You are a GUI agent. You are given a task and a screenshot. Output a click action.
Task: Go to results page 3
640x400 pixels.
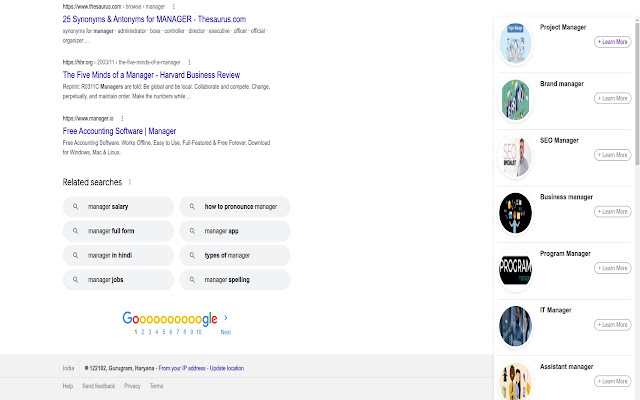[150, 332]
